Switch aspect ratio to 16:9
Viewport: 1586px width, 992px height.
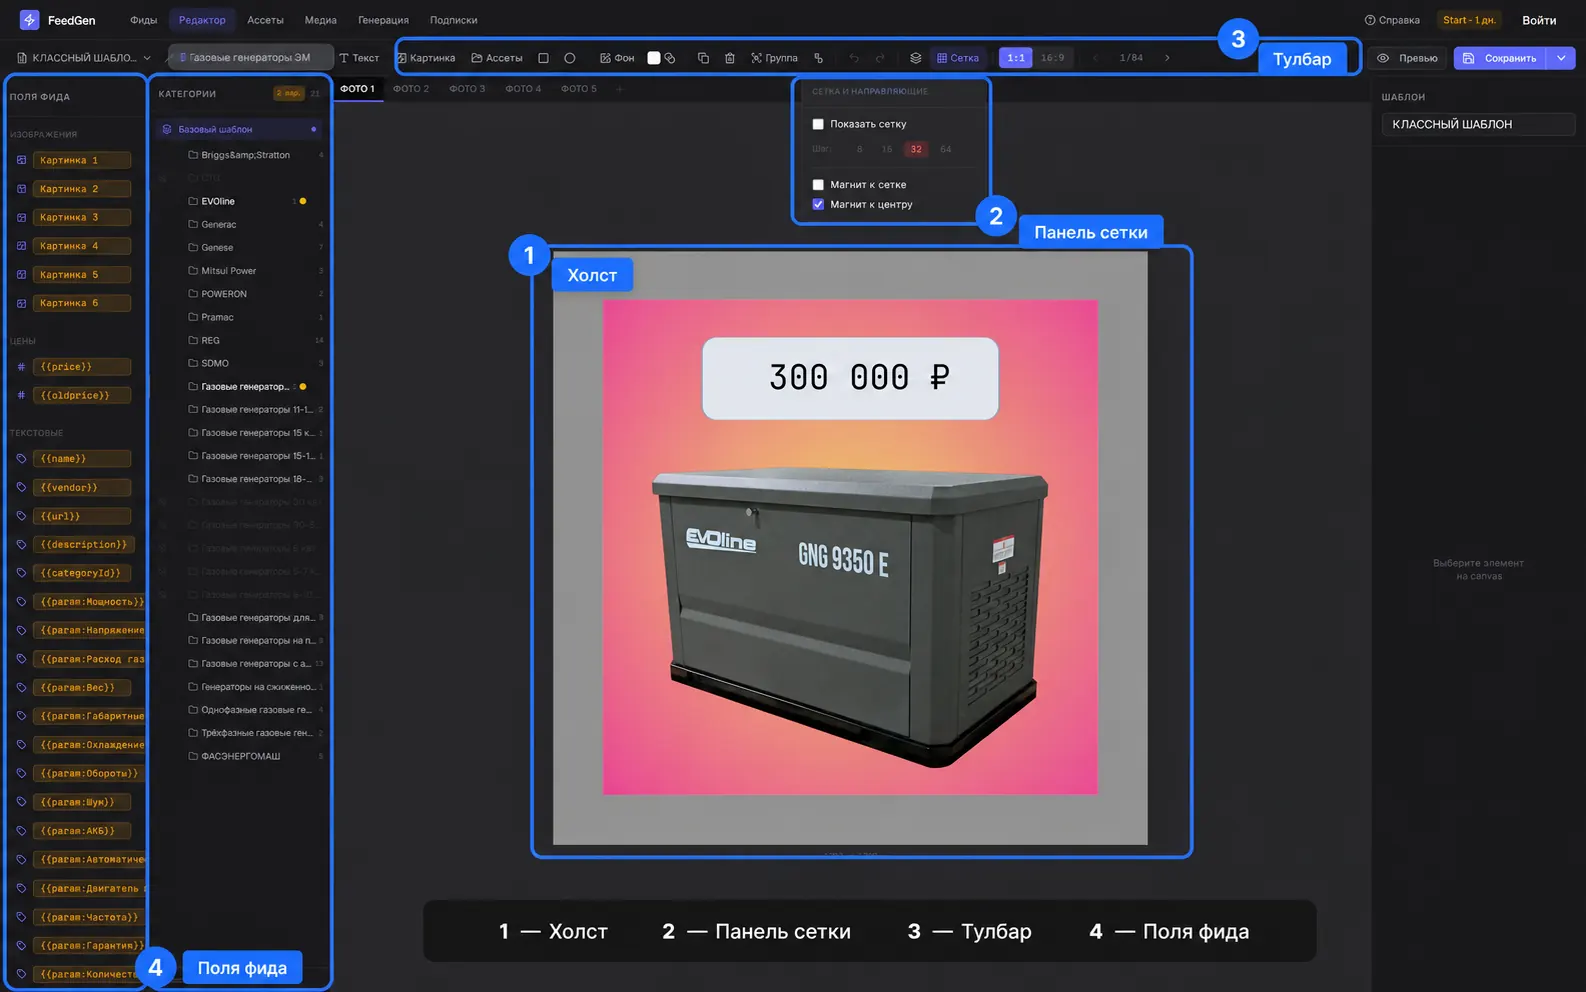coord(1052,58)
